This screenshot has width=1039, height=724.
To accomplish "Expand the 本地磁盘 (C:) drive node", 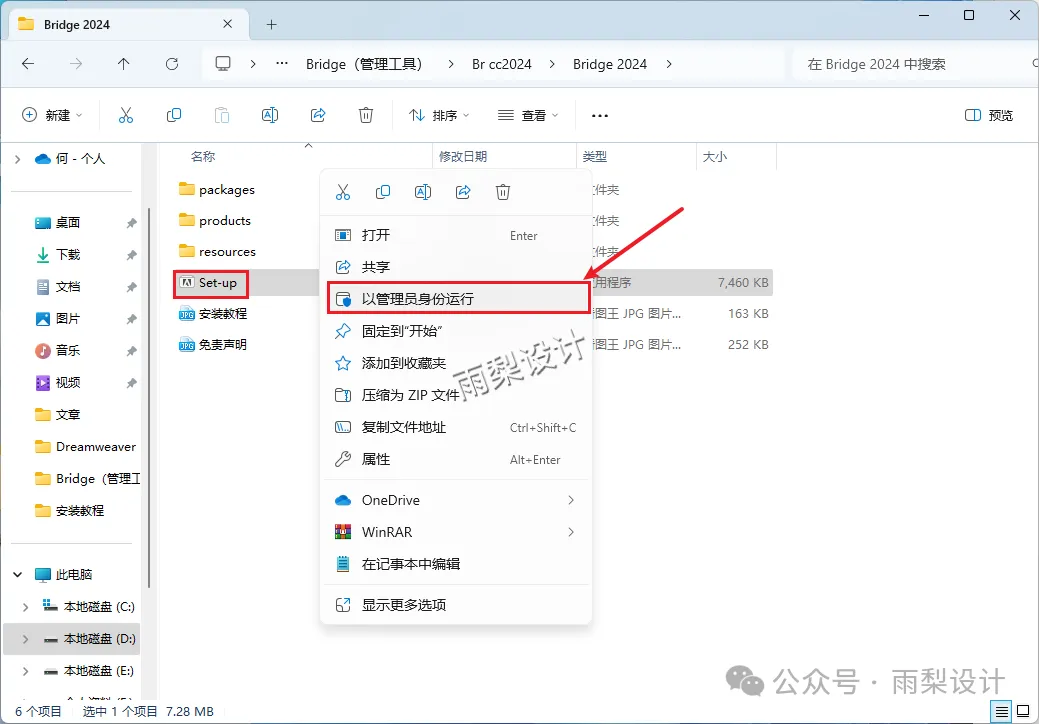I will [25, 607].
